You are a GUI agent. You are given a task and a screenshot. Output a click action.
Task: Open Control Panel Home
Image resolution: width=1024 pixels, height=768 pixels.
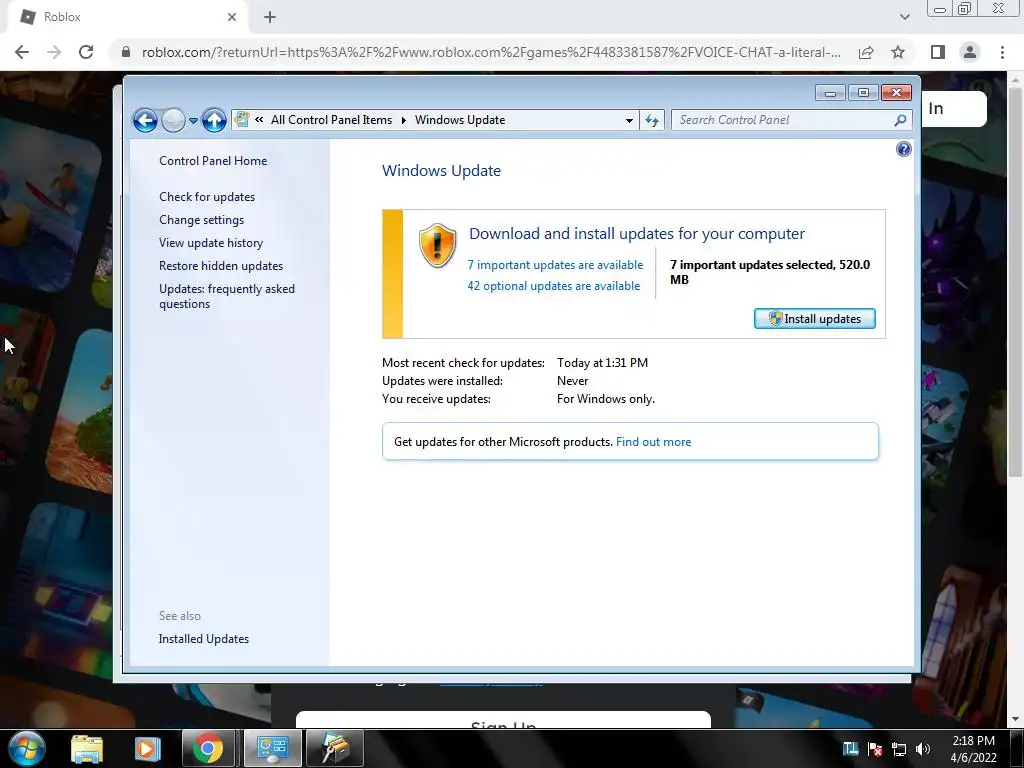(x=213, y=161)
